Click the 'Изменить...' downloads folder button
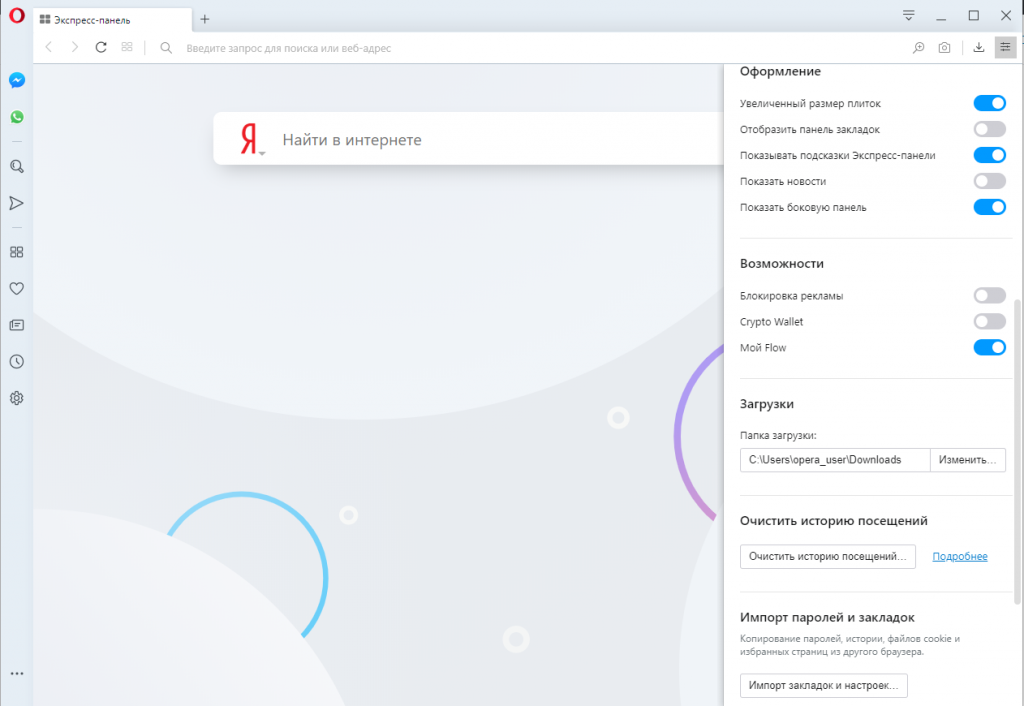Screen dimensions: 1024x706 (966, 460)
